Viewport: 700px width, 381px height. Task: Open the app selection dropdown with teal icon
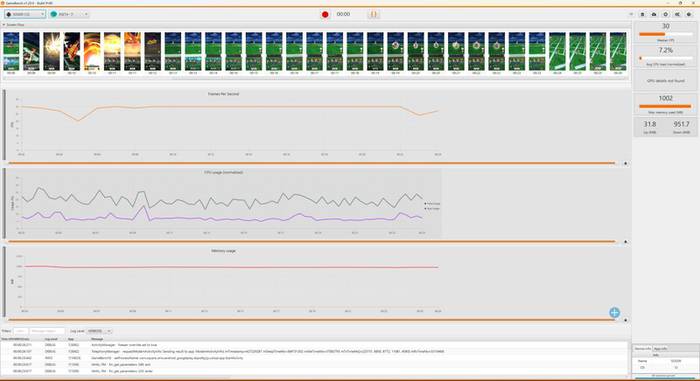click(69, 14)
